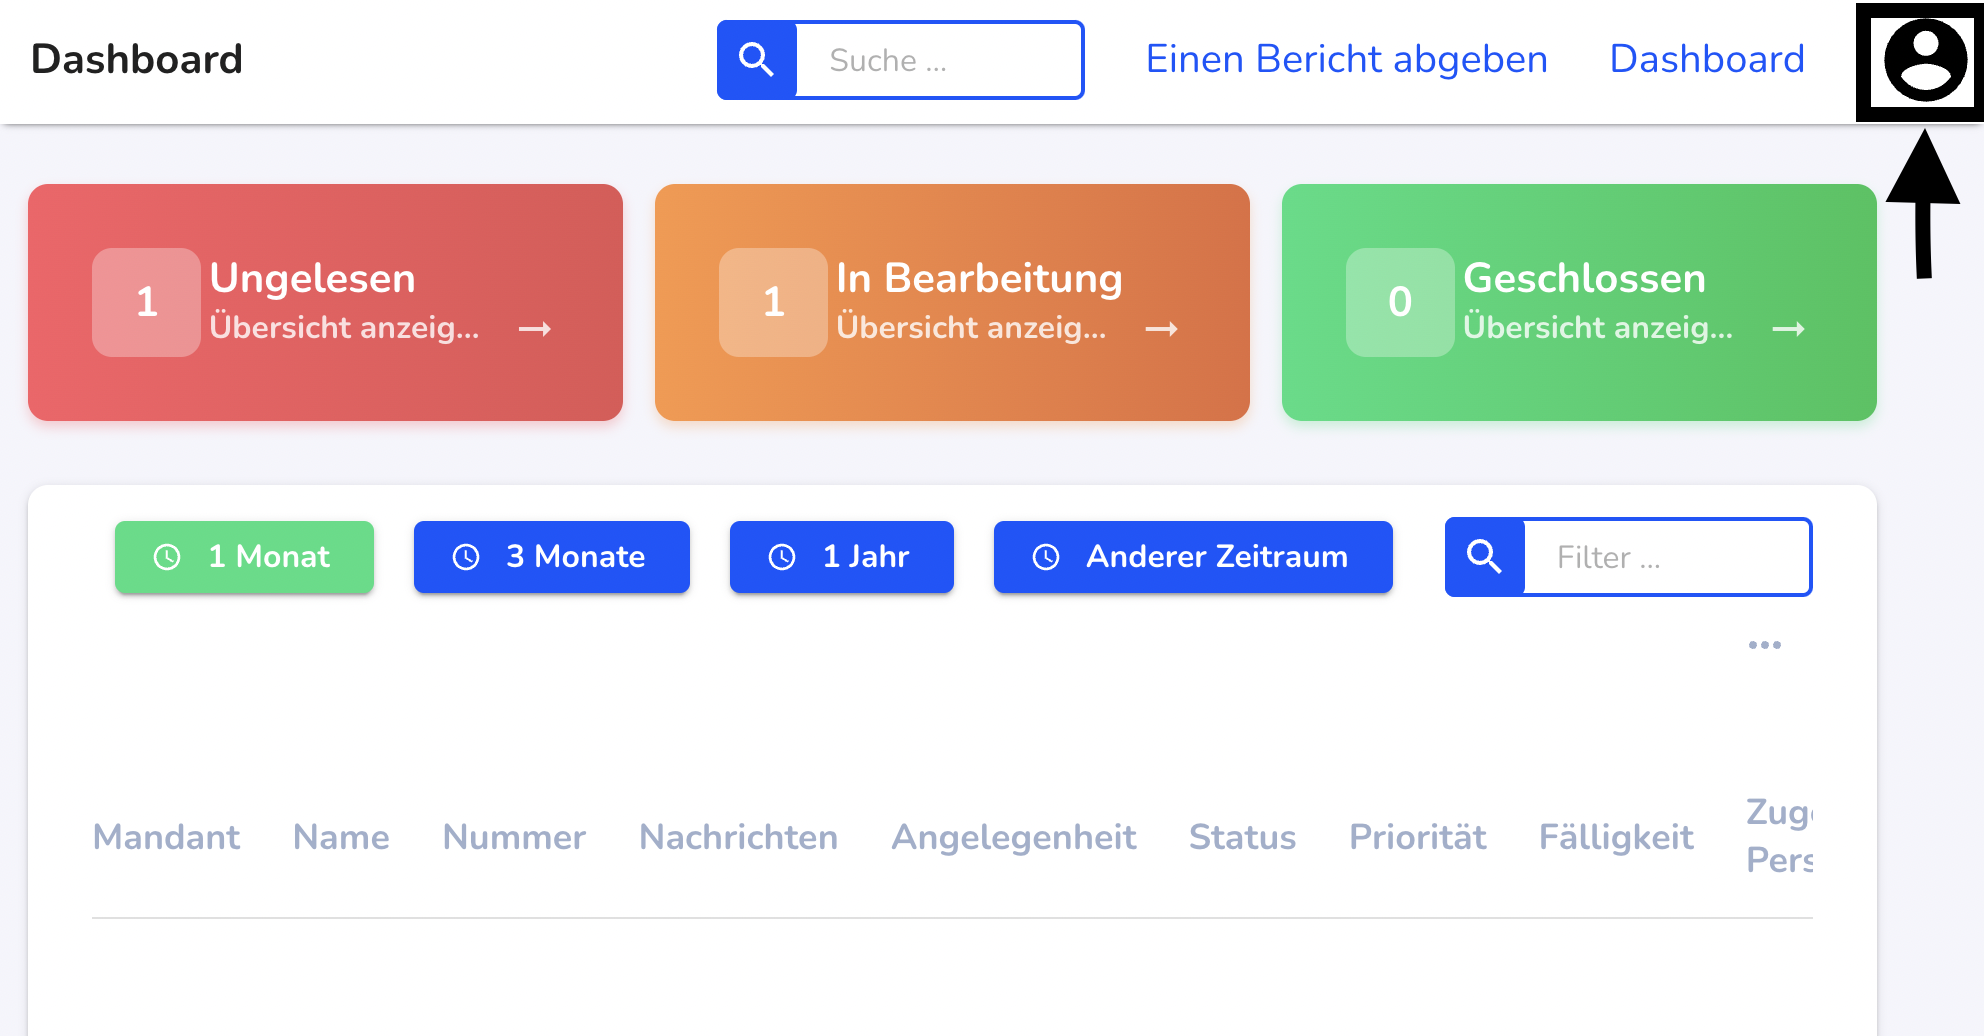The image size is (1984, 1036).
Task: Open In Bearbeitung Übersicht anzeigen link
Action: click(971, 328)
